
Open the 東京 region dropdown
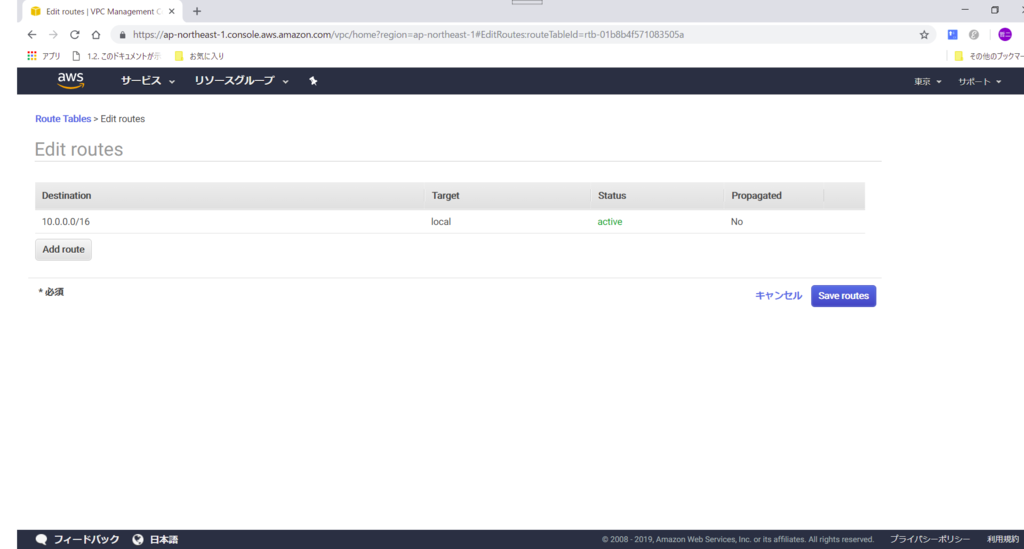pyautogui.click(x=927, y=82)
